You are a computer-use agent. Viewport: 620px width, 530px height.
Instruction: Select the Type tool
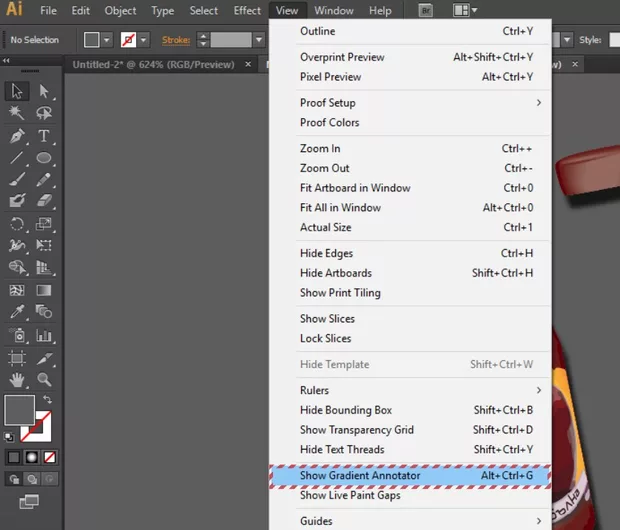pos(44,136)
